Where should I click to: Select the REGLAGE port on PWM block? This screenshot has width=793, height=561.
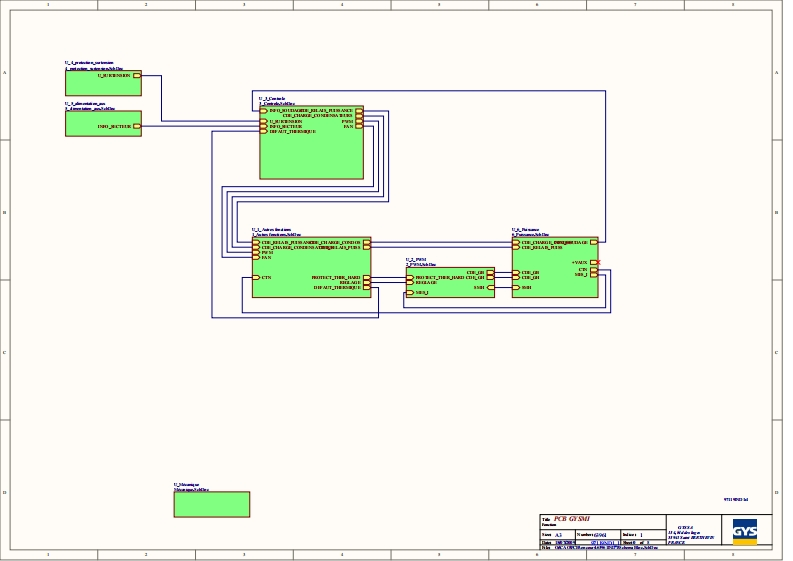(x=410, y=283)
